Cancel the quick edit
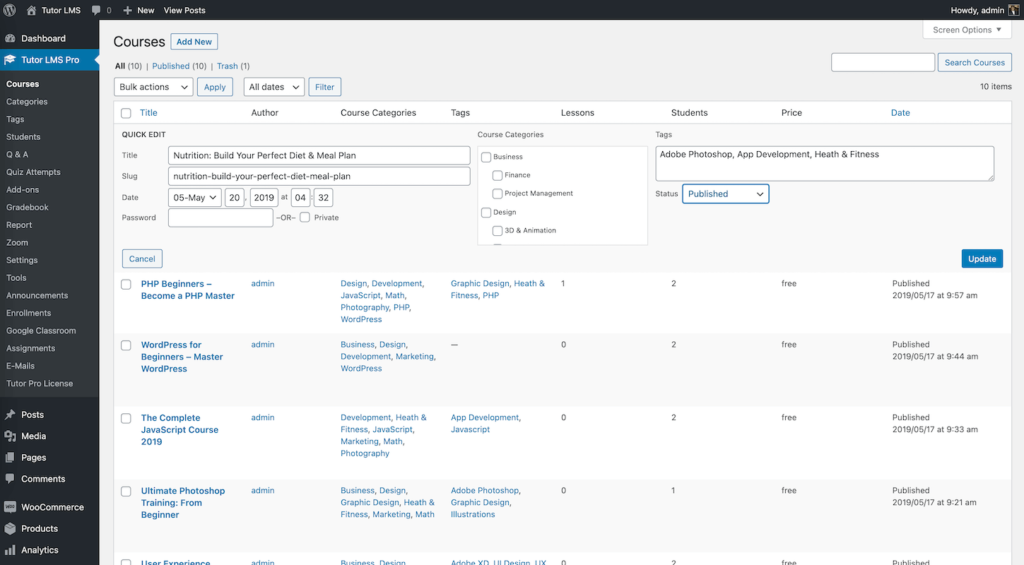Image resolution: width=1024 pixels, height=565 pixels. point(142,259)
